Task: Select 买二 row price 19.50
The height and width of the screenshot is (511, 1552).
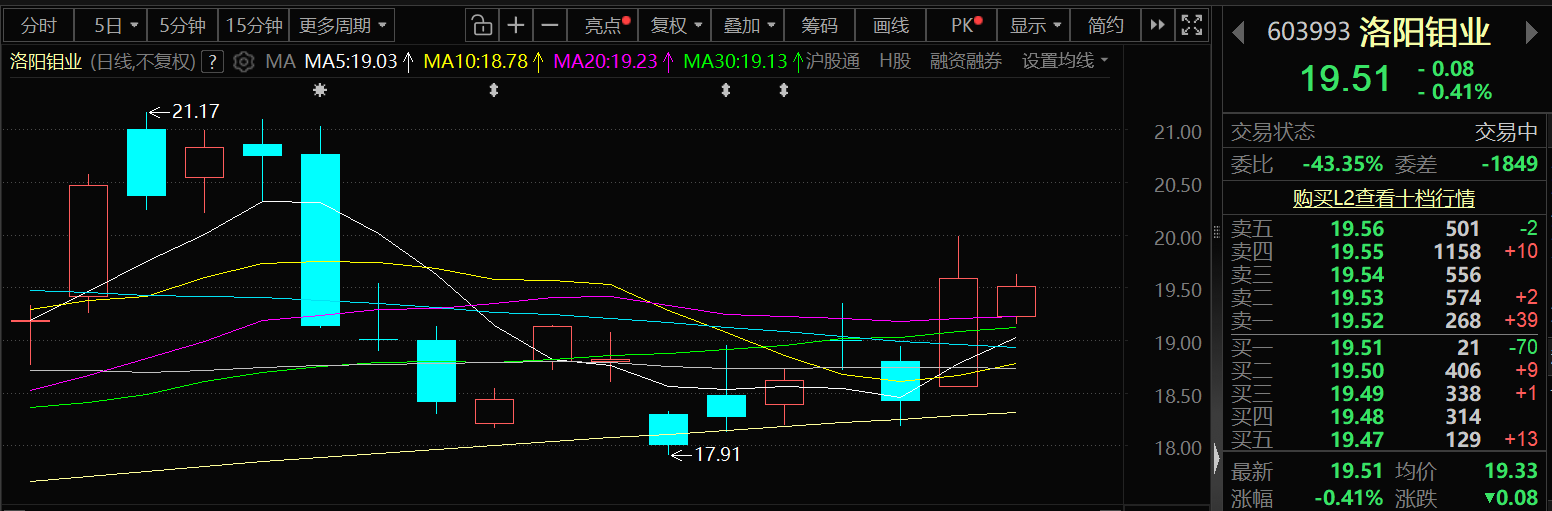Action: [x=1357, y=371]
